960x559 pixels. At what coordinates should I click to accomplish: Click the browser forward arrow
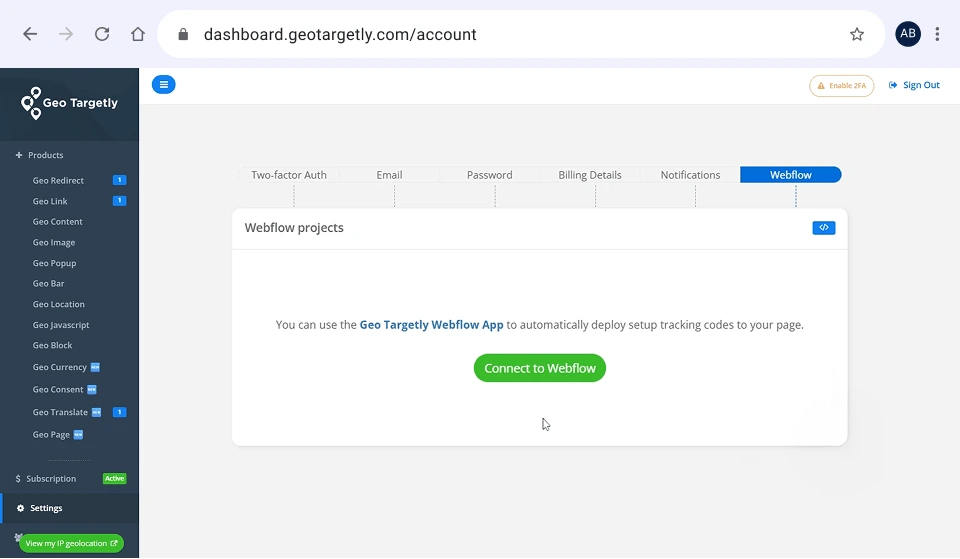pos(66,34)
